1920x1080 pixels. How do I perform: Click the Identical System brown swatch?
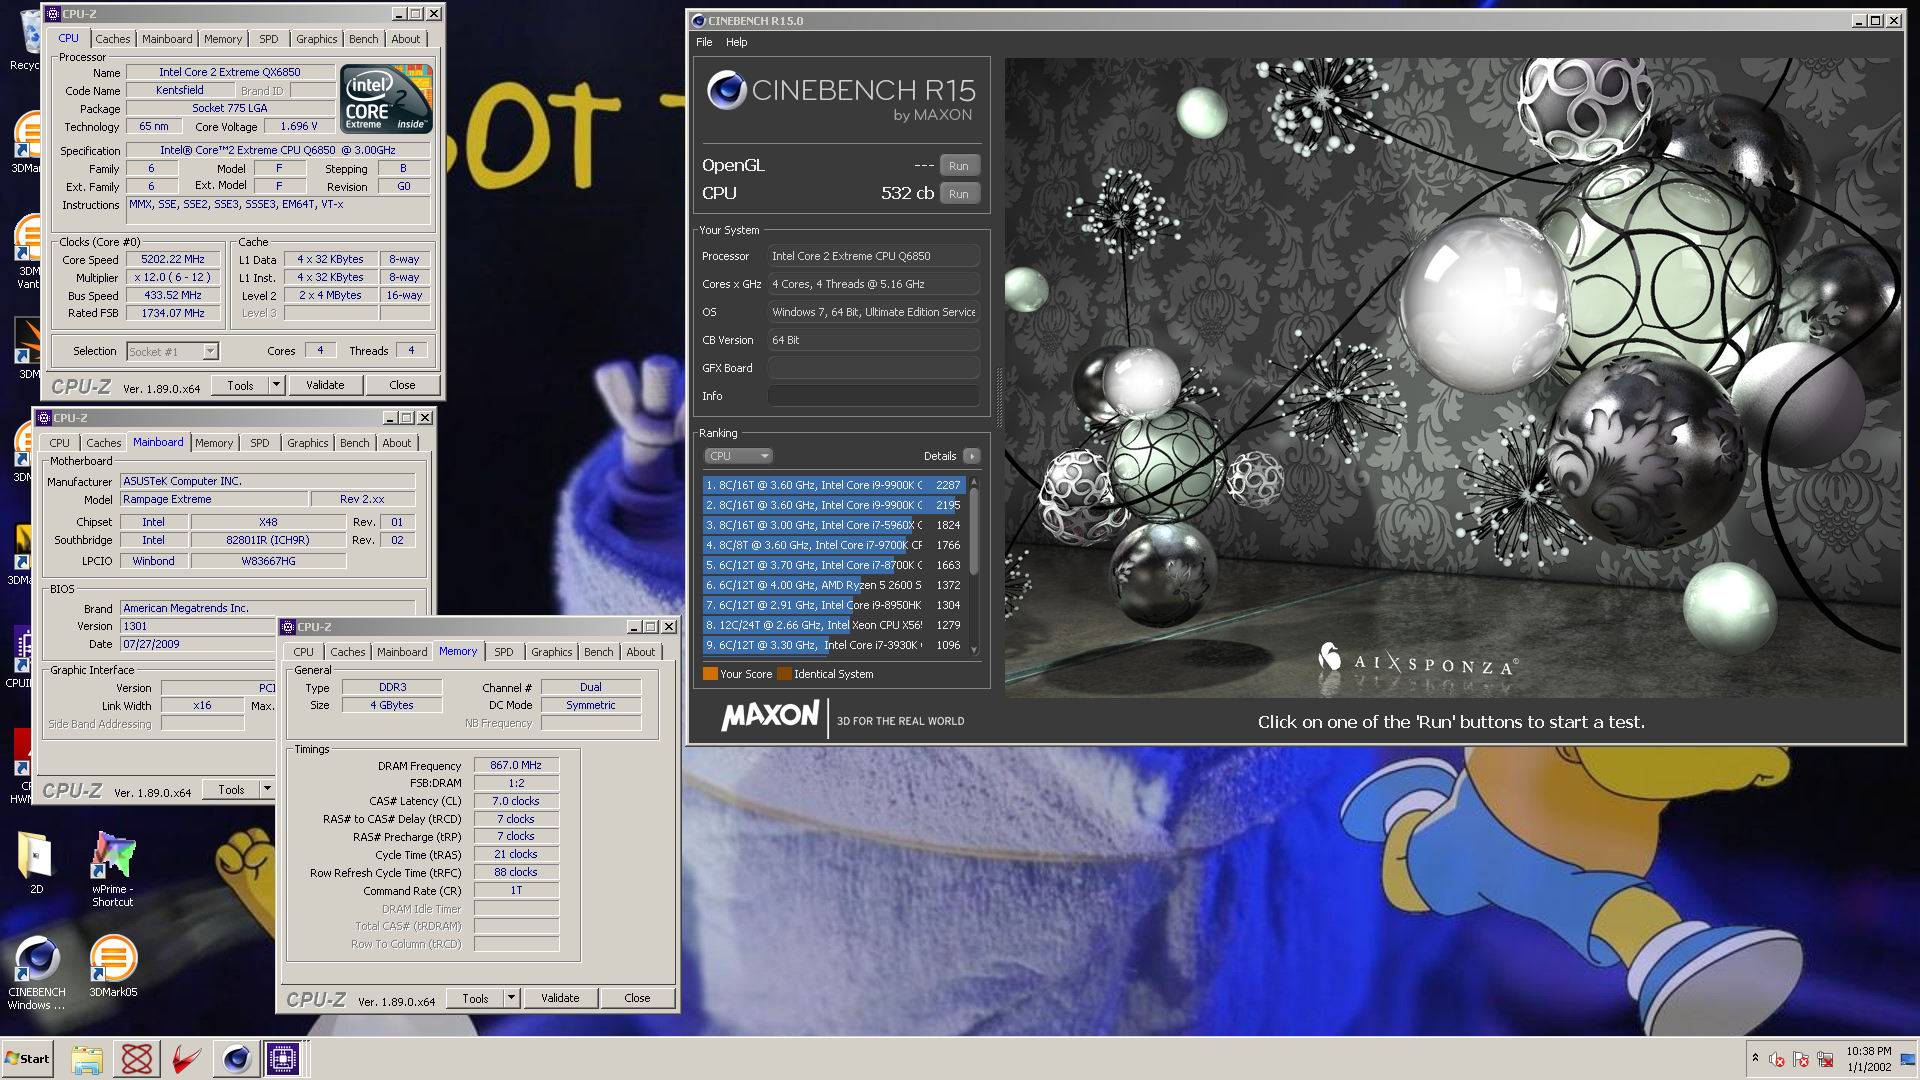784,674
